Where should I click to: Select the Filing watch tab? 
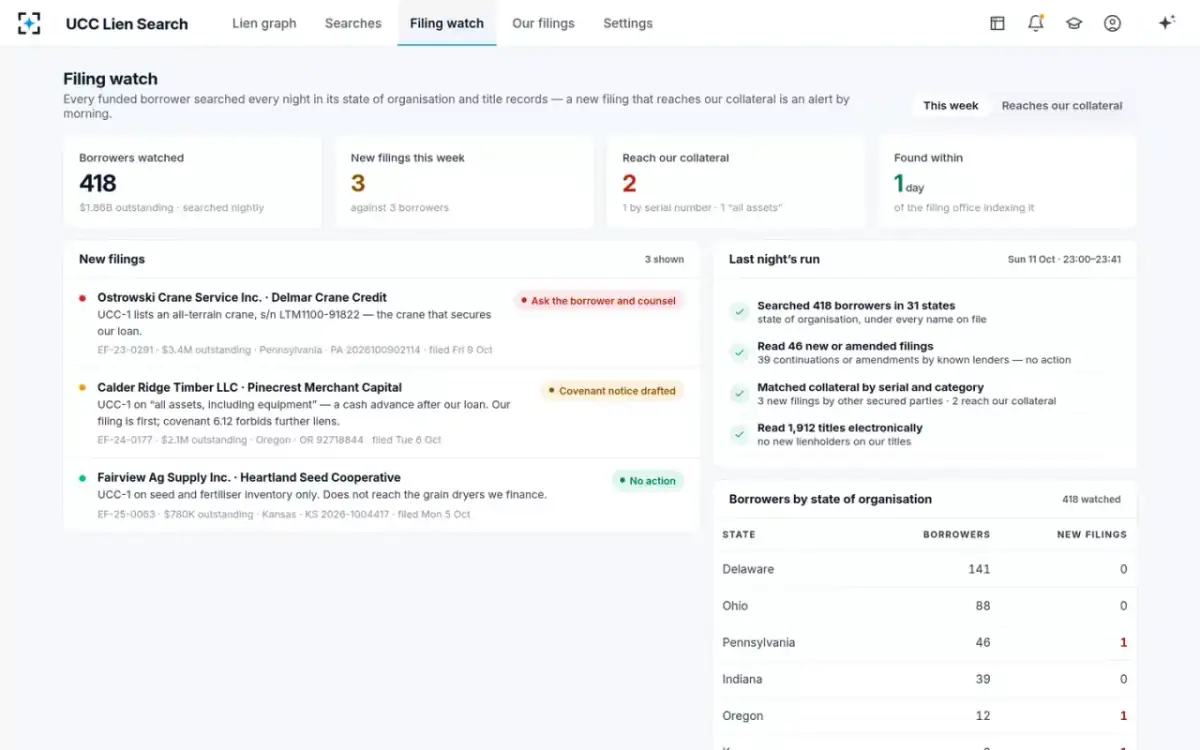tap(447, 23)
